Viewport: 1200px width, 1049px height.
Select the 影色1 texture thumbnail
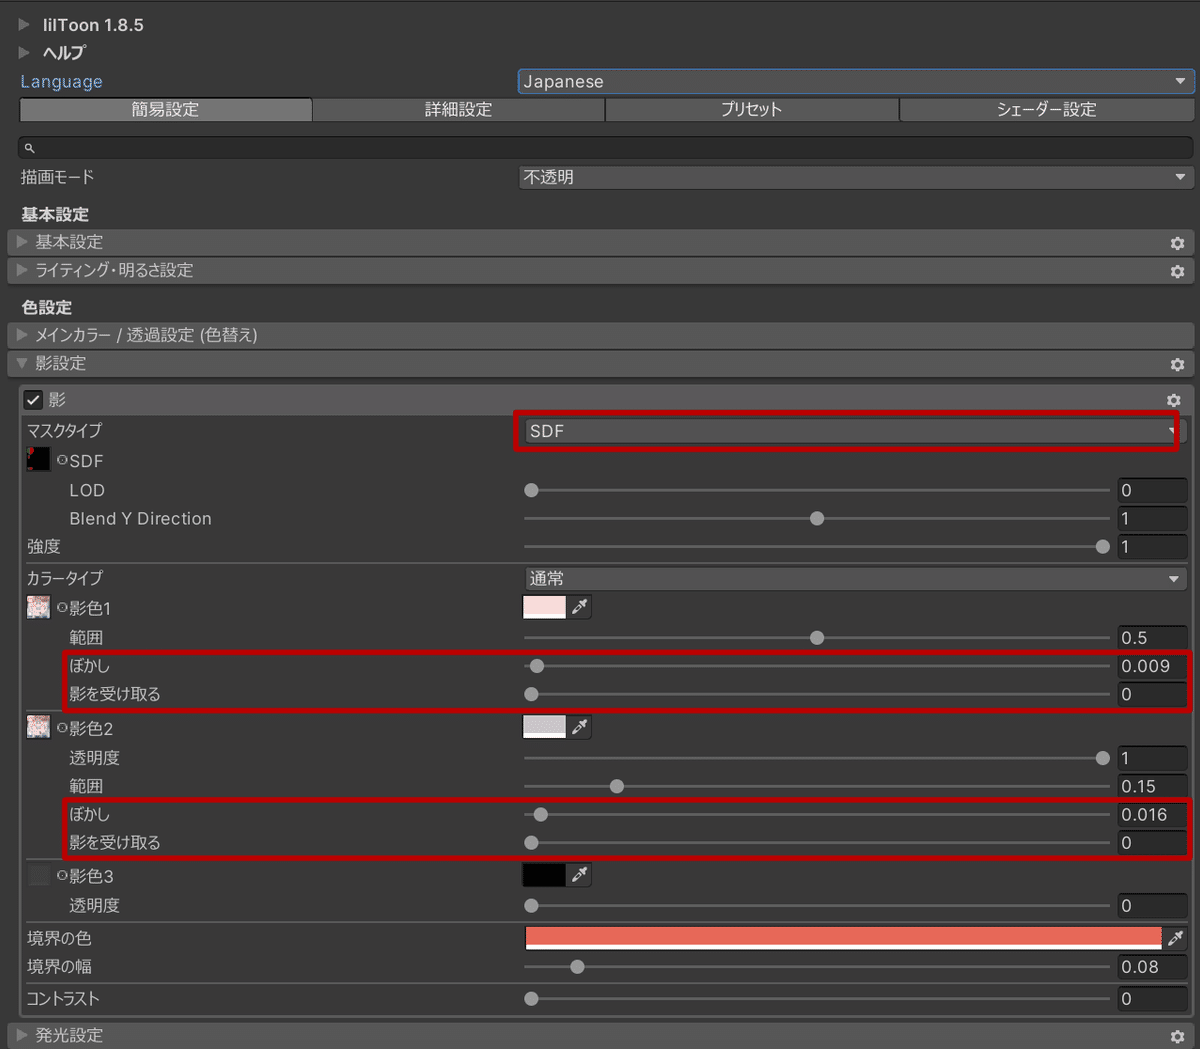tap(38, 607)
